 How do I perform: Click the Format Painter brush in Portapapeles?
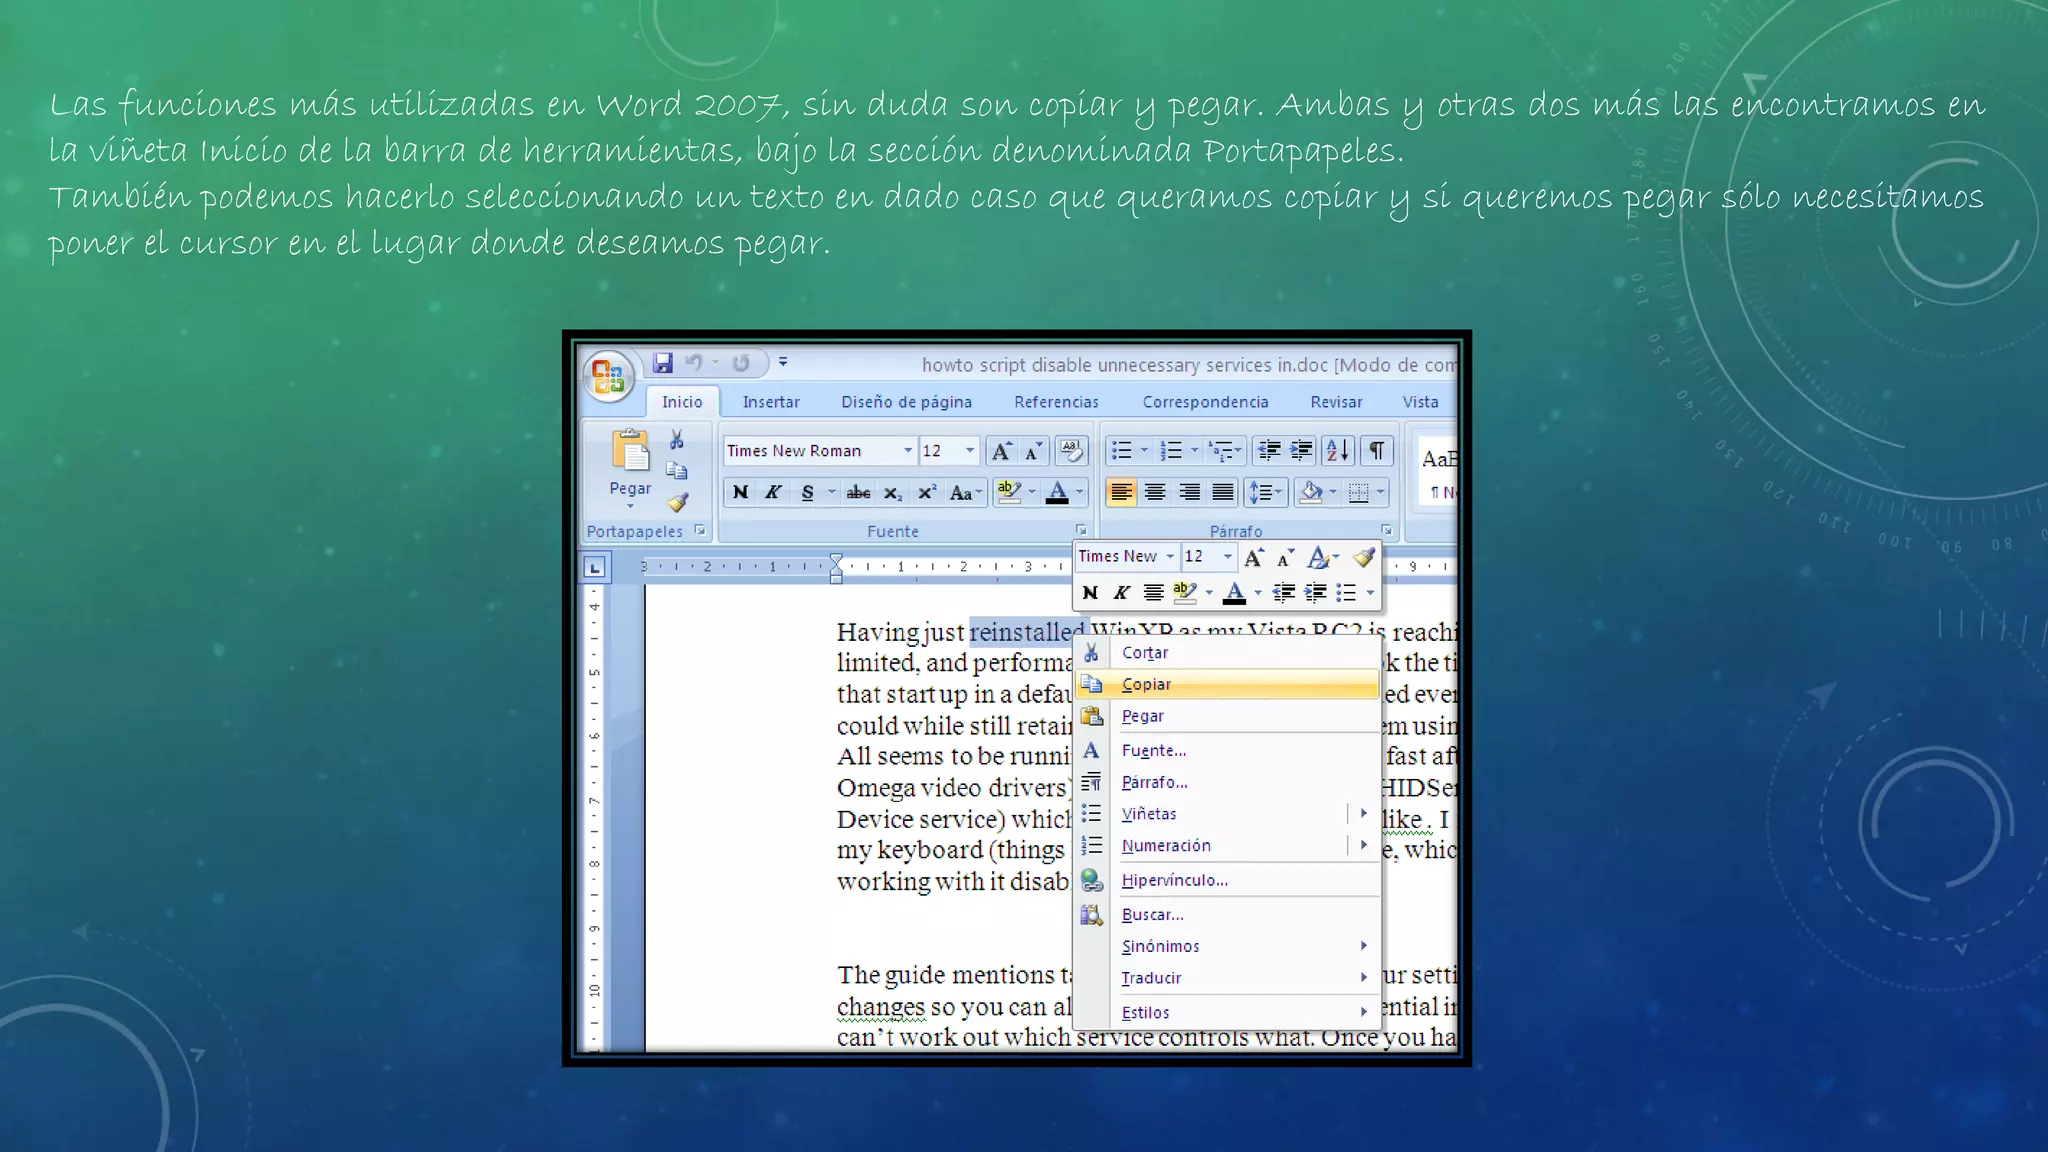pos(678,501)
